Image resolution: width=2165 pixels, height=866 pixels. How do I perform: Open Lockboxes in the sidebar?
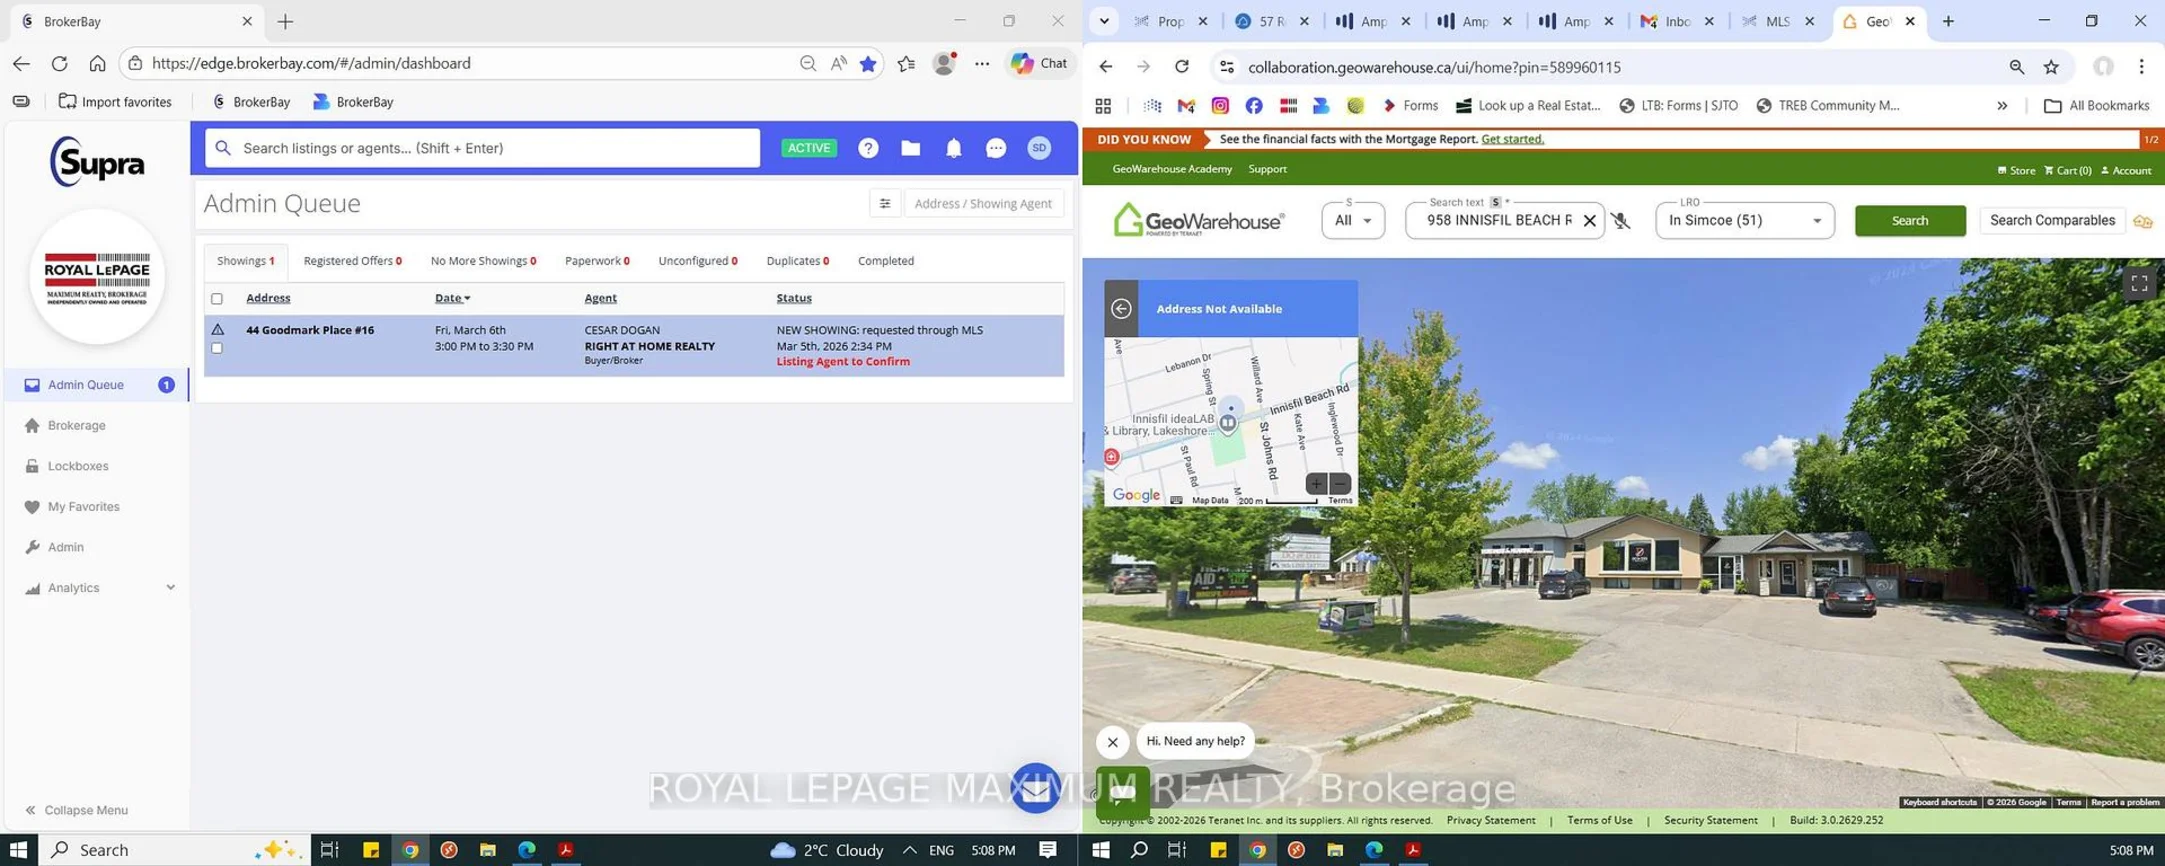pyautogui.click(x=78, y=466)
